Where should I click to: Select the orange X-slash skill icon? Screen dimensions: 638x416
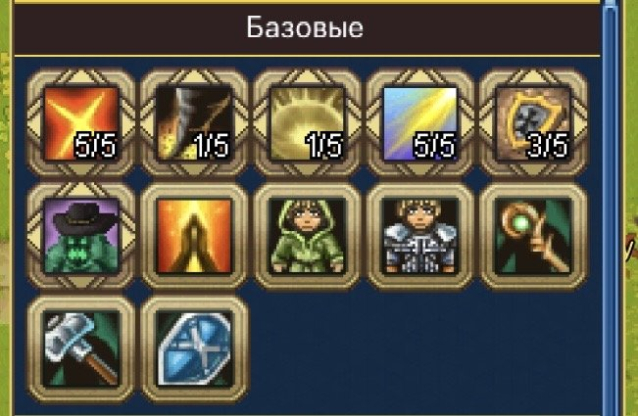pos(81,123)
